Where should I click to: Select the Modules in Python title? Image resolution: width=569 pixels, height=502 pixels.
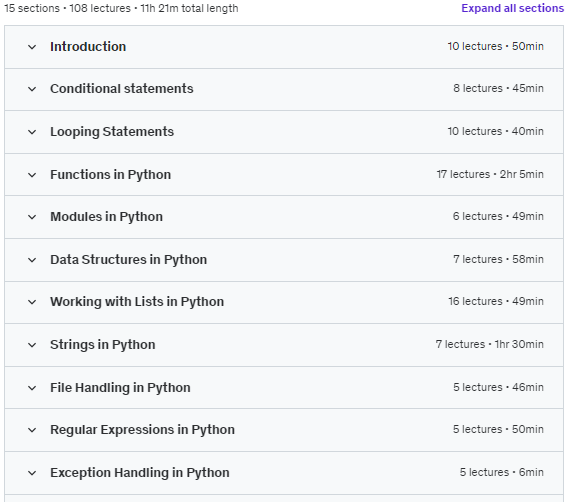pyautogui.click(x=106, y=217)
